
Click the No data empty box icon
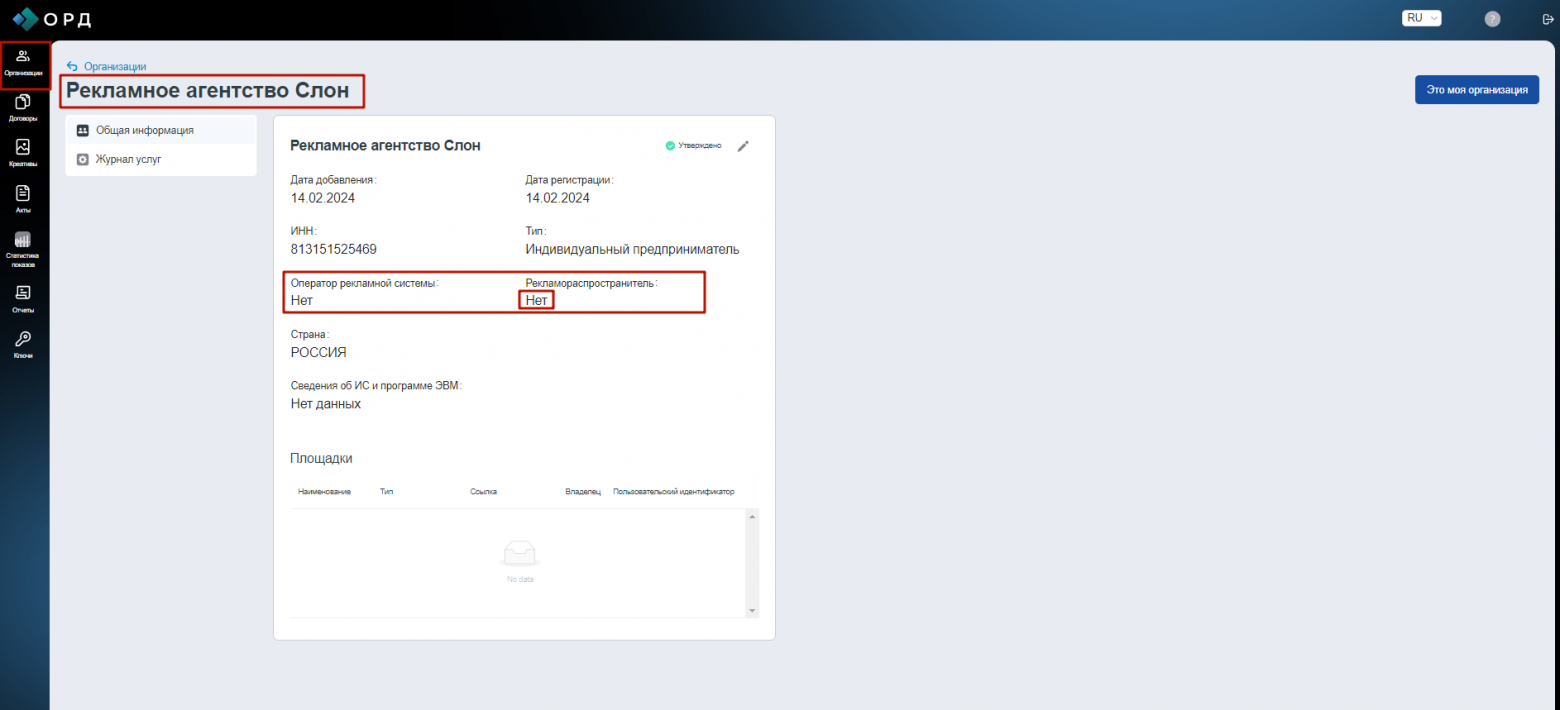[x=519, y=553]
